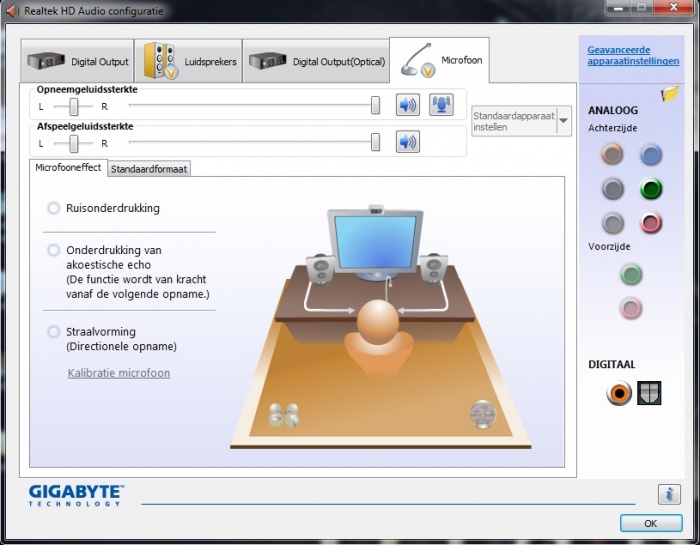Click the right speaker in the illustration

click(x=433, y=268)
